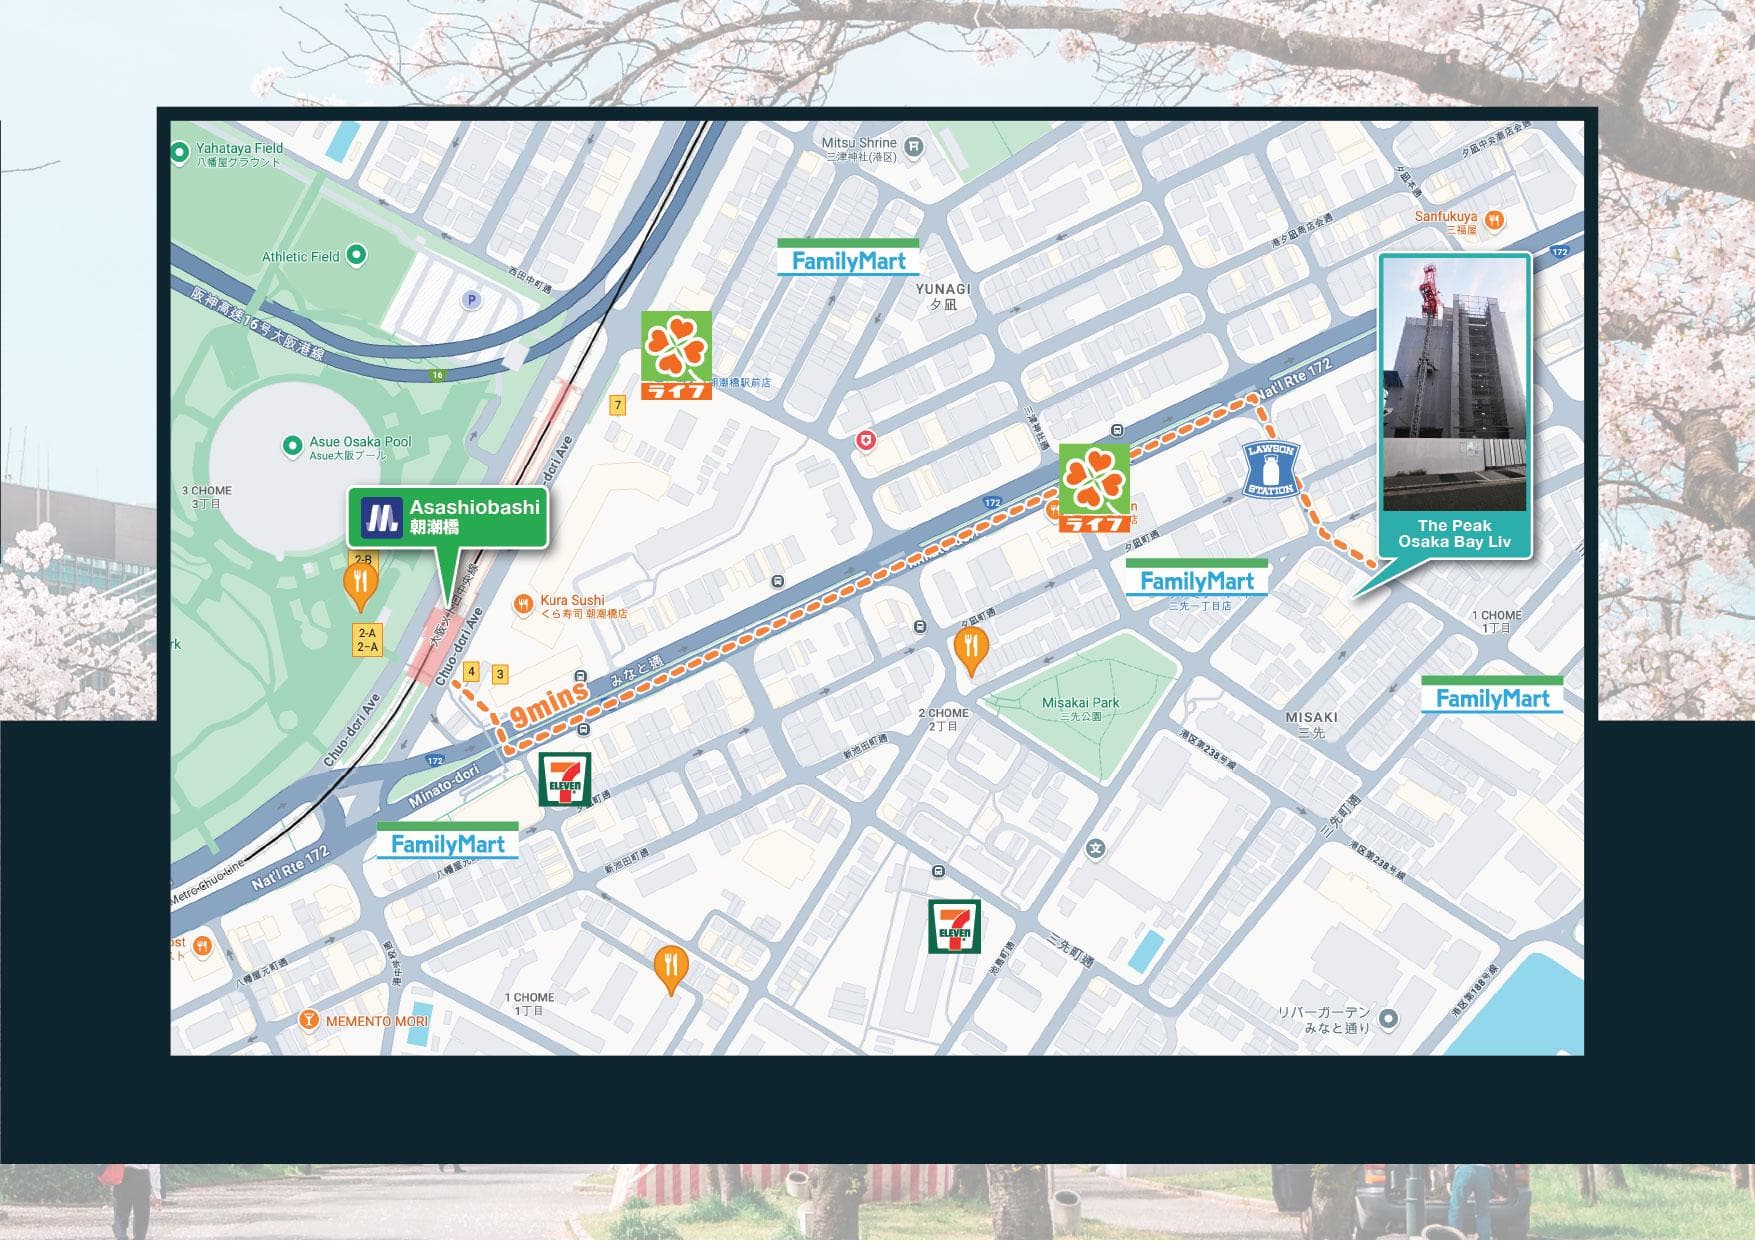Click the FamilyMart logo by Misaki
The width and height of the screenshot is (1755, 1241).
(1492, 696)
